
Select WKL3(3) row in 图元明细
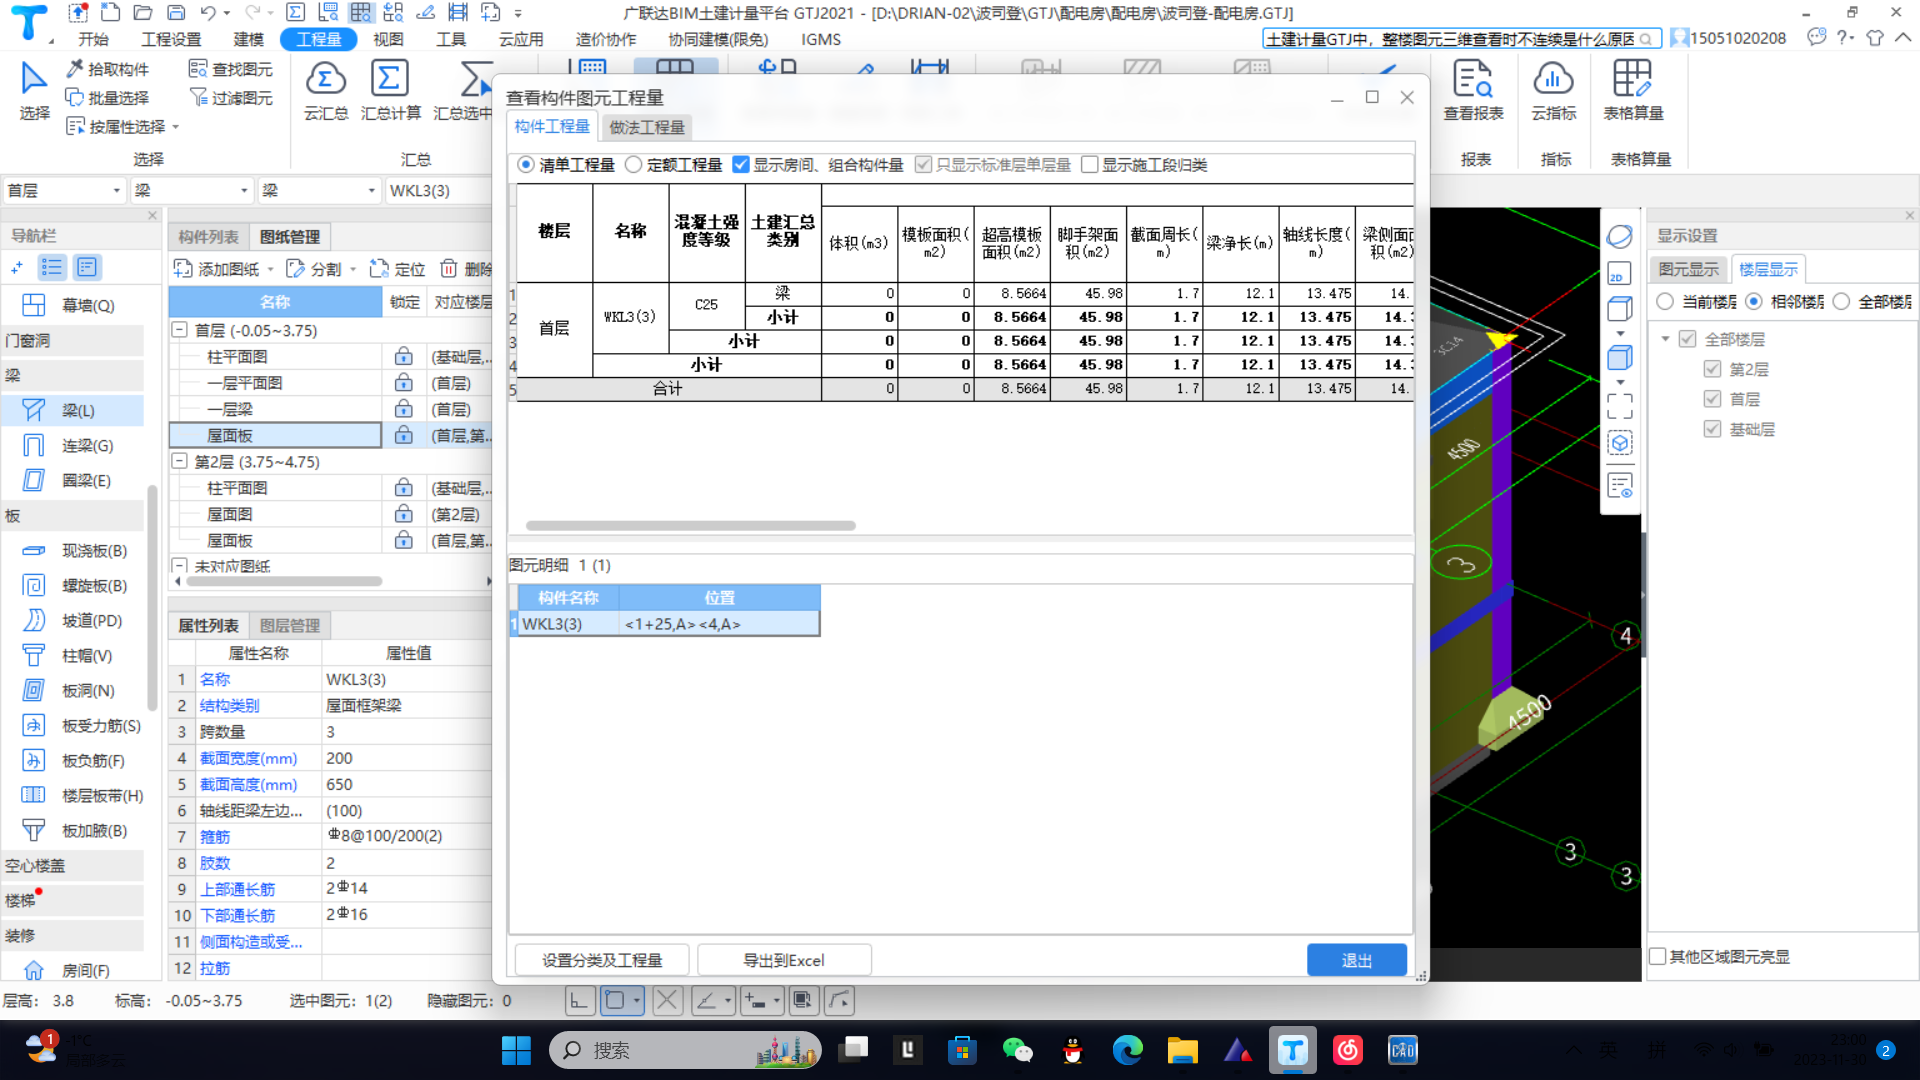(668, 624)
